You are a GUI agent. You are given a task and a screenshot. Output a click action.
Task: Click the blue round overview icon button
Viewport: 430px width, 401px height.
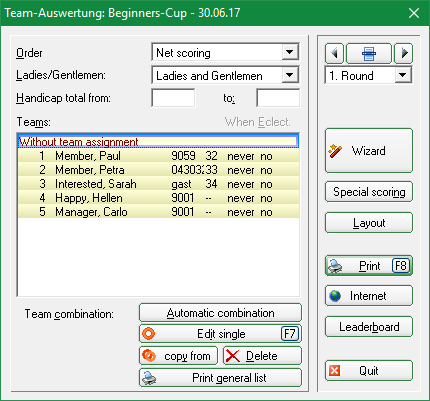tap(369, 53)
